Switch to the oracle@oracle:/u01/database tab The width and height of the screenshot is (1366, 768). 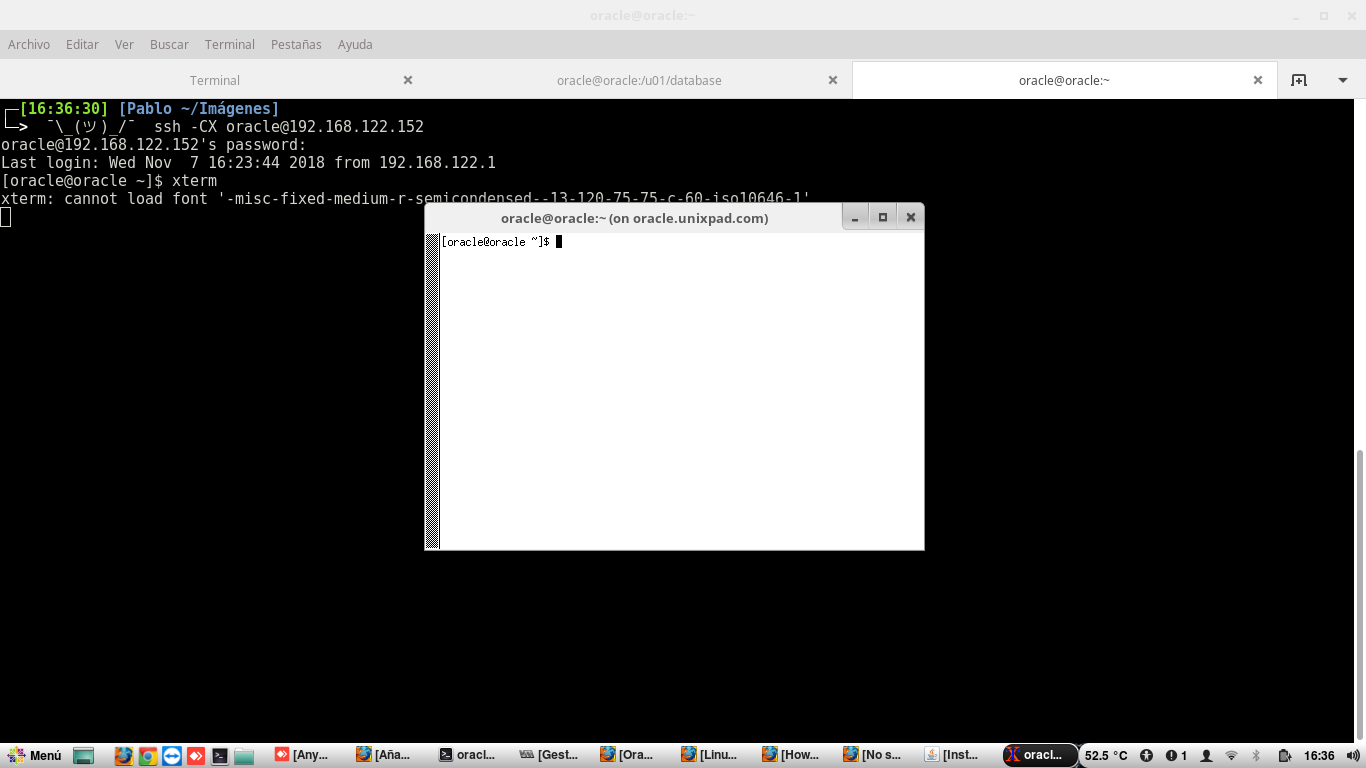click(x=639, y=80)
